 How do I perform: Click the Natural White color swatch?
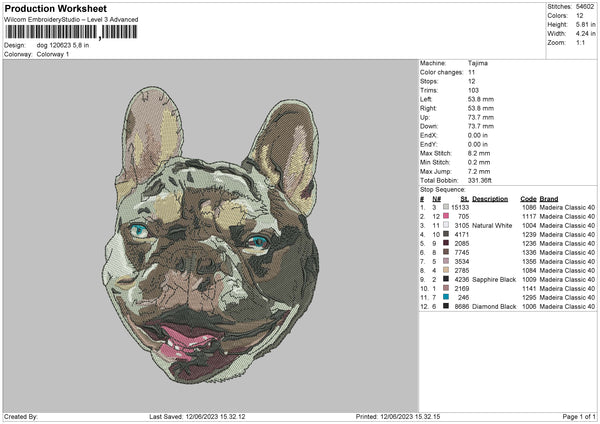coord(446,225)
